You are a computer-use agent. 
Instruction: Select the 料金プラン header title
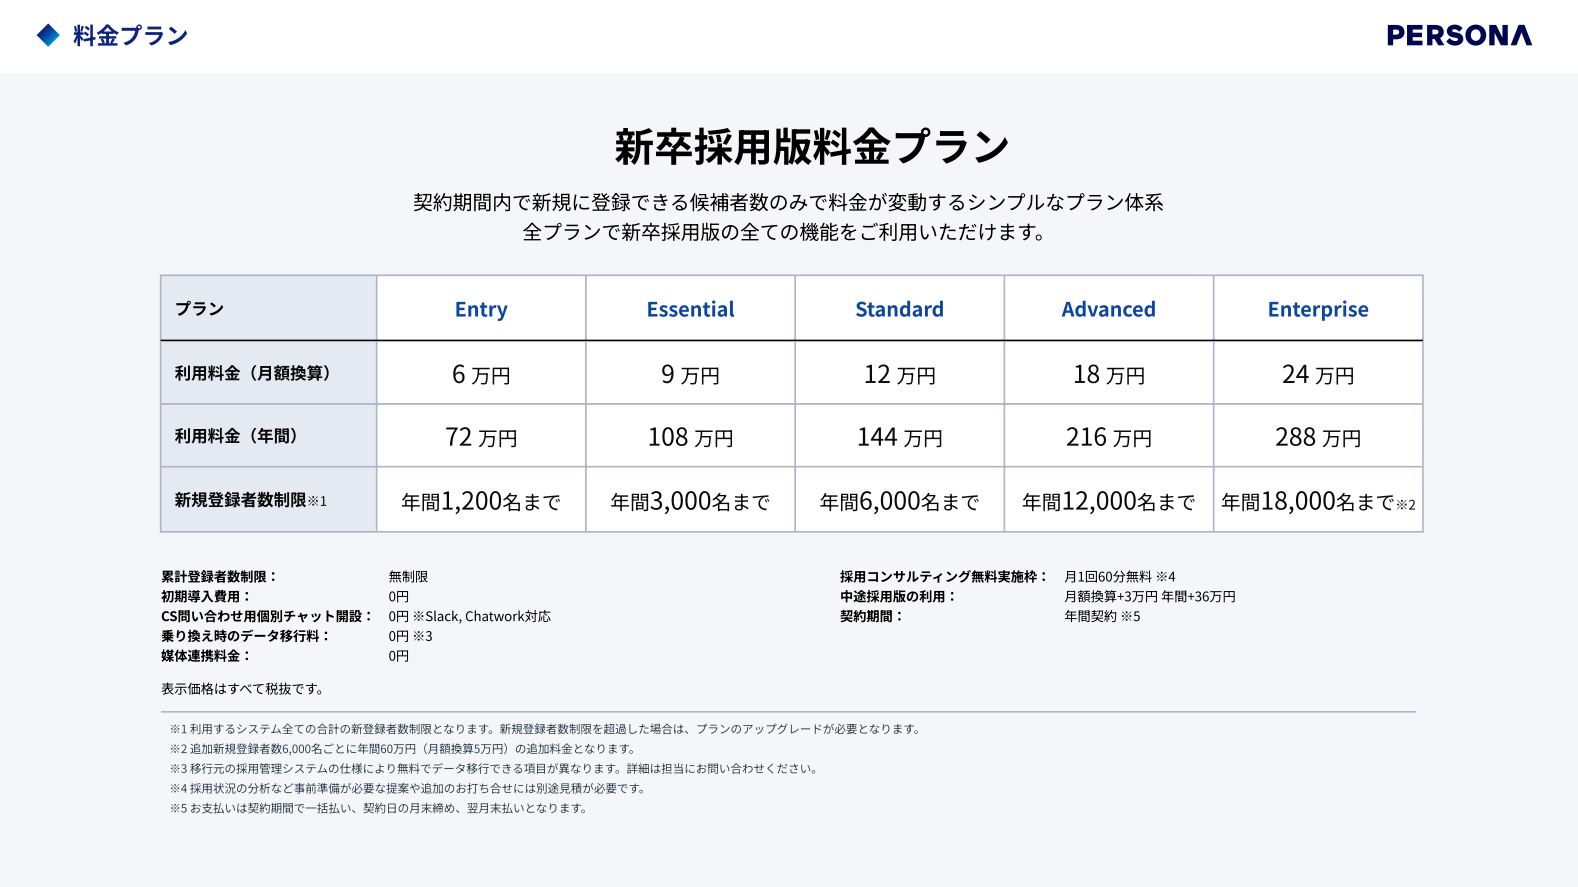coord(130,36)
